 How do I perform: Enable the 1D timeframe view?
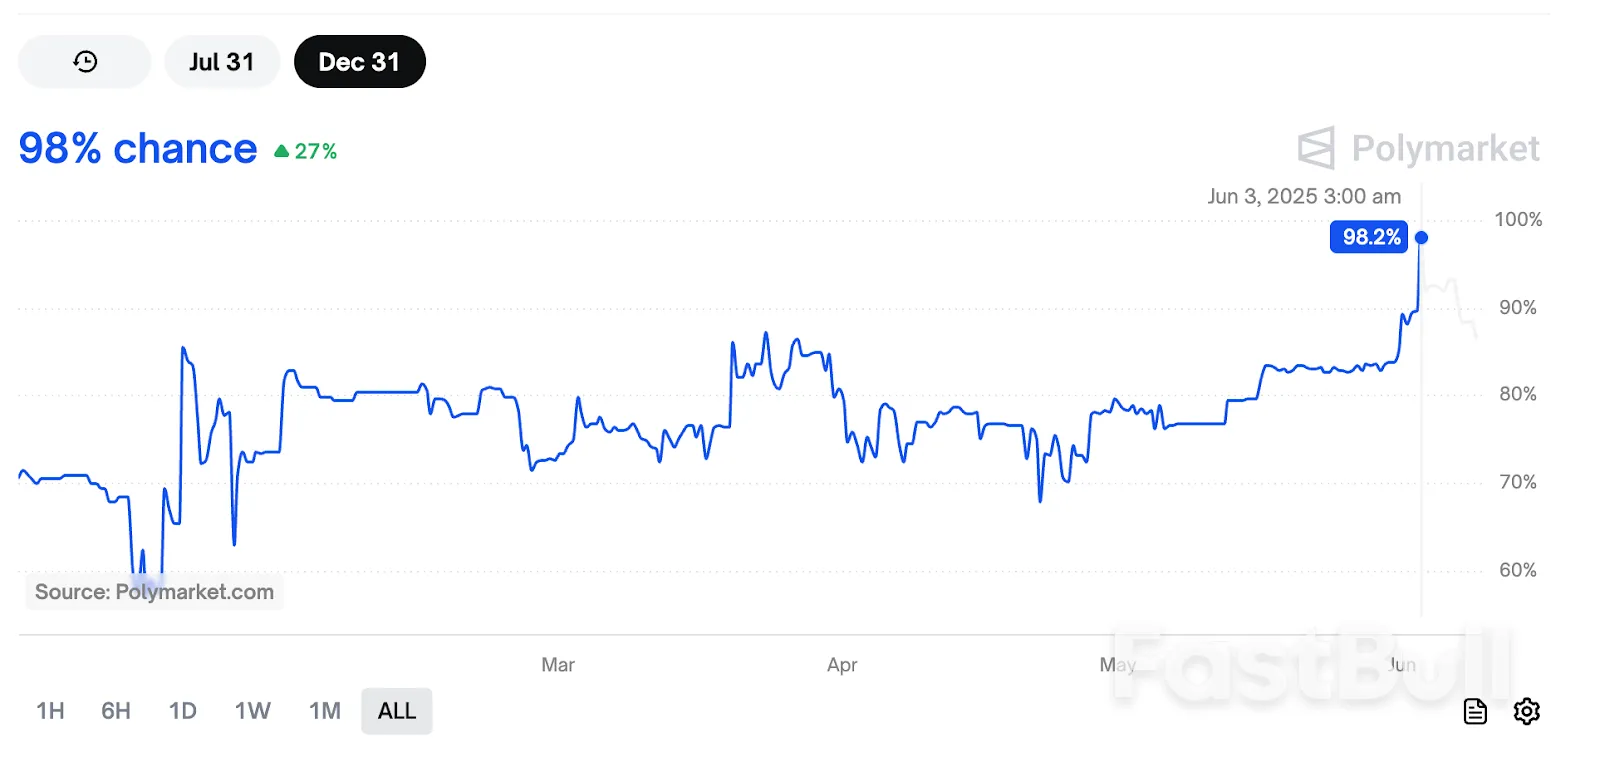[183, 711]
